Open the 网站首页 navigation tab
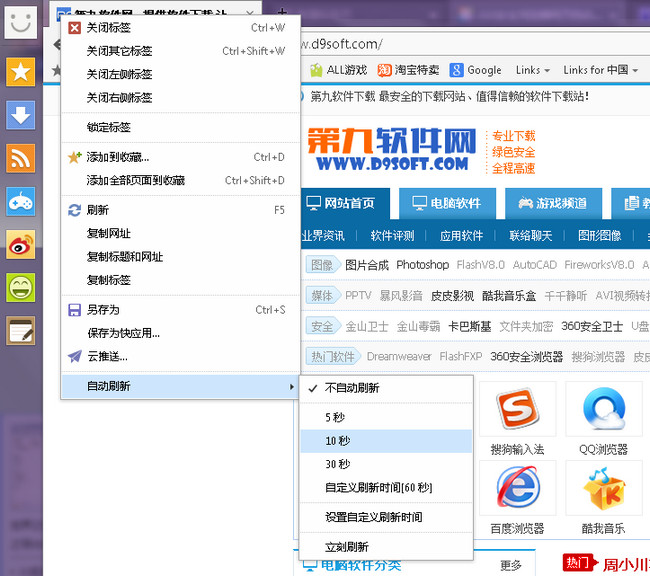The width and height of the screenshot is (650, 576). [x=345, y=203]
